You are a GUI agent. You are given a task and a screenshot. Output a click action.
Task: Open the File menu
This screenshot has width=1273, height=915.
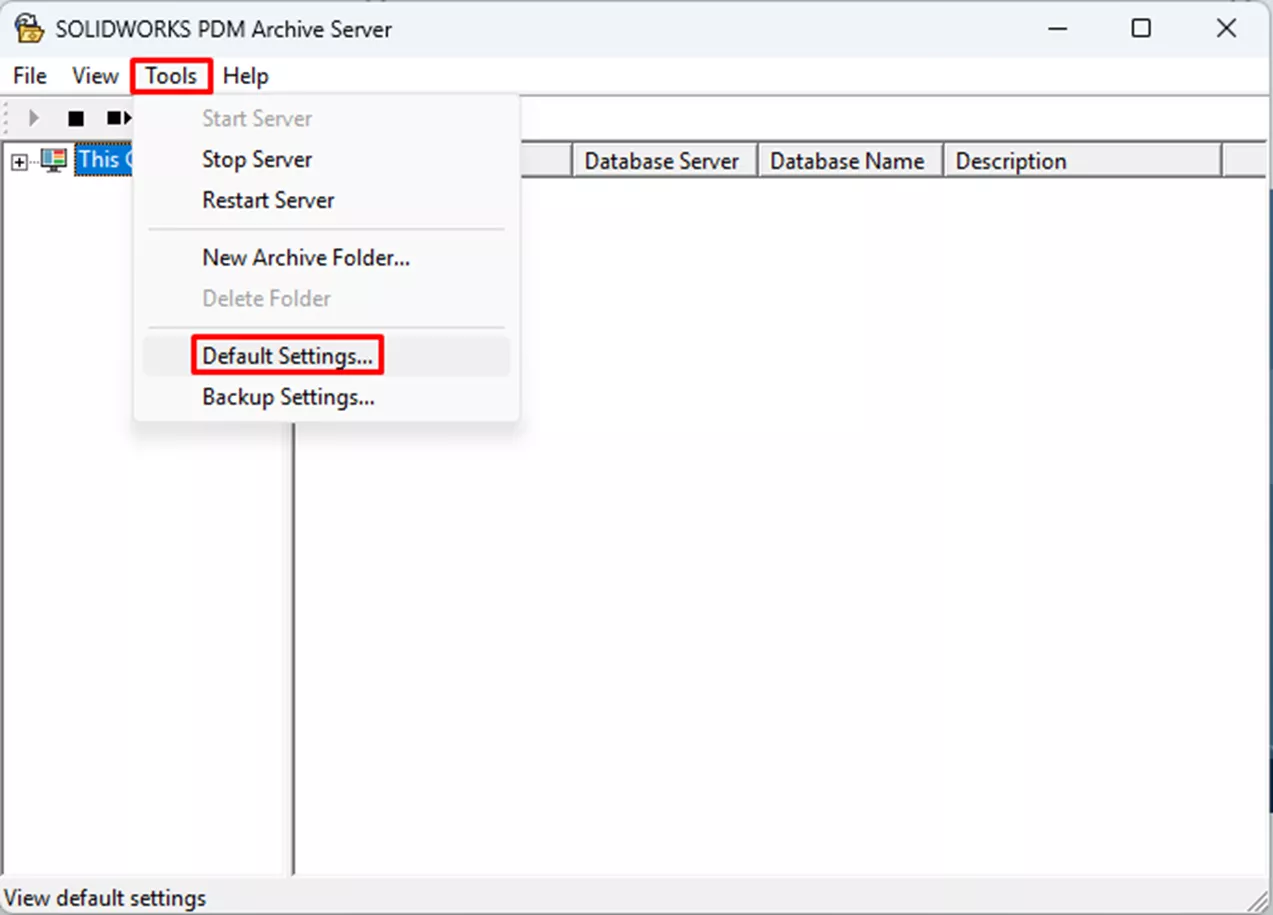pos(30,76)
